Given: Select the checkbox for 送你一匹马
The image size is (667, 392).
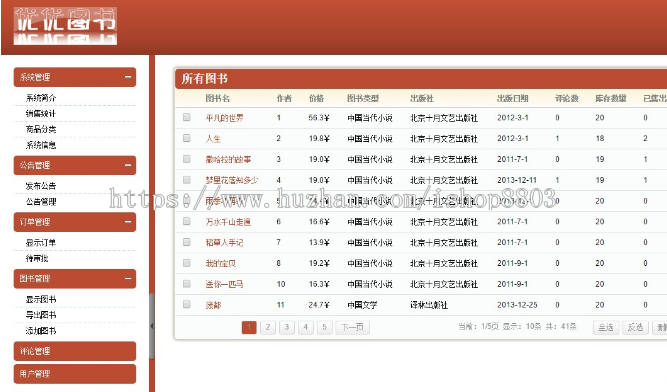Looking at the screenshot, I should point(186,284).
